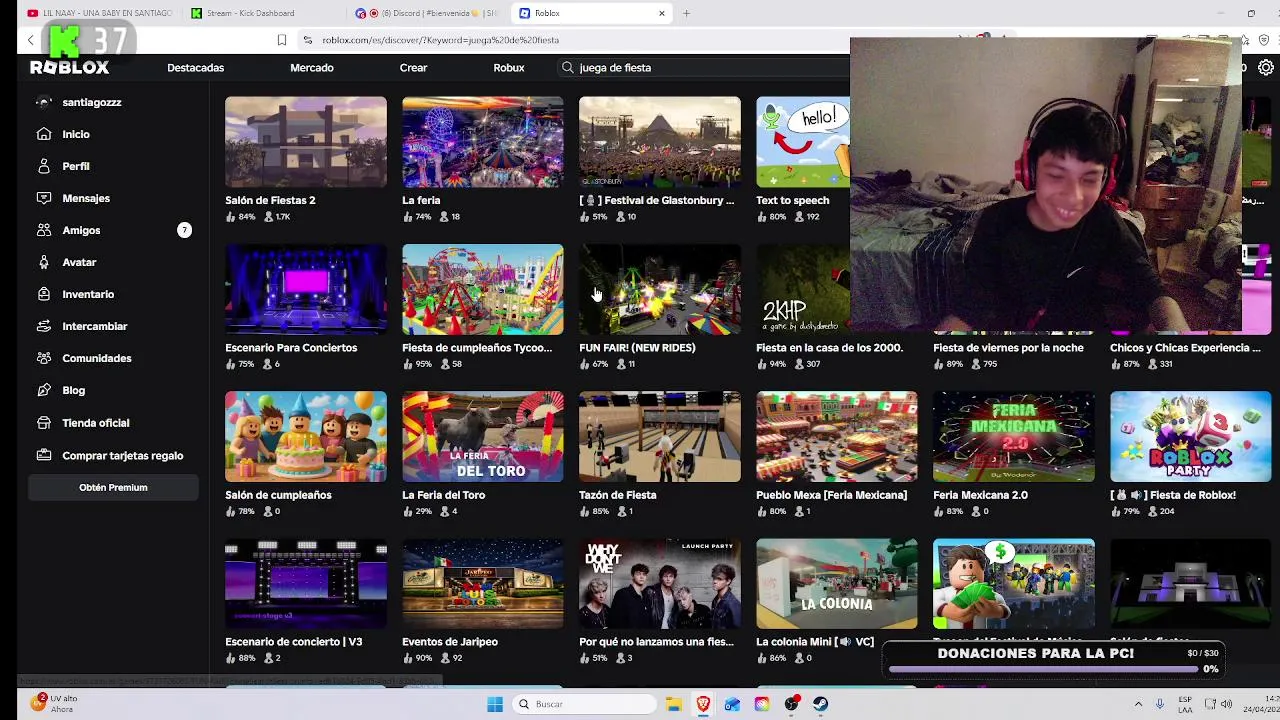The image size is (1280, 720).
Task: Open Mensajes via its message icon
Action: coord(44,198)
